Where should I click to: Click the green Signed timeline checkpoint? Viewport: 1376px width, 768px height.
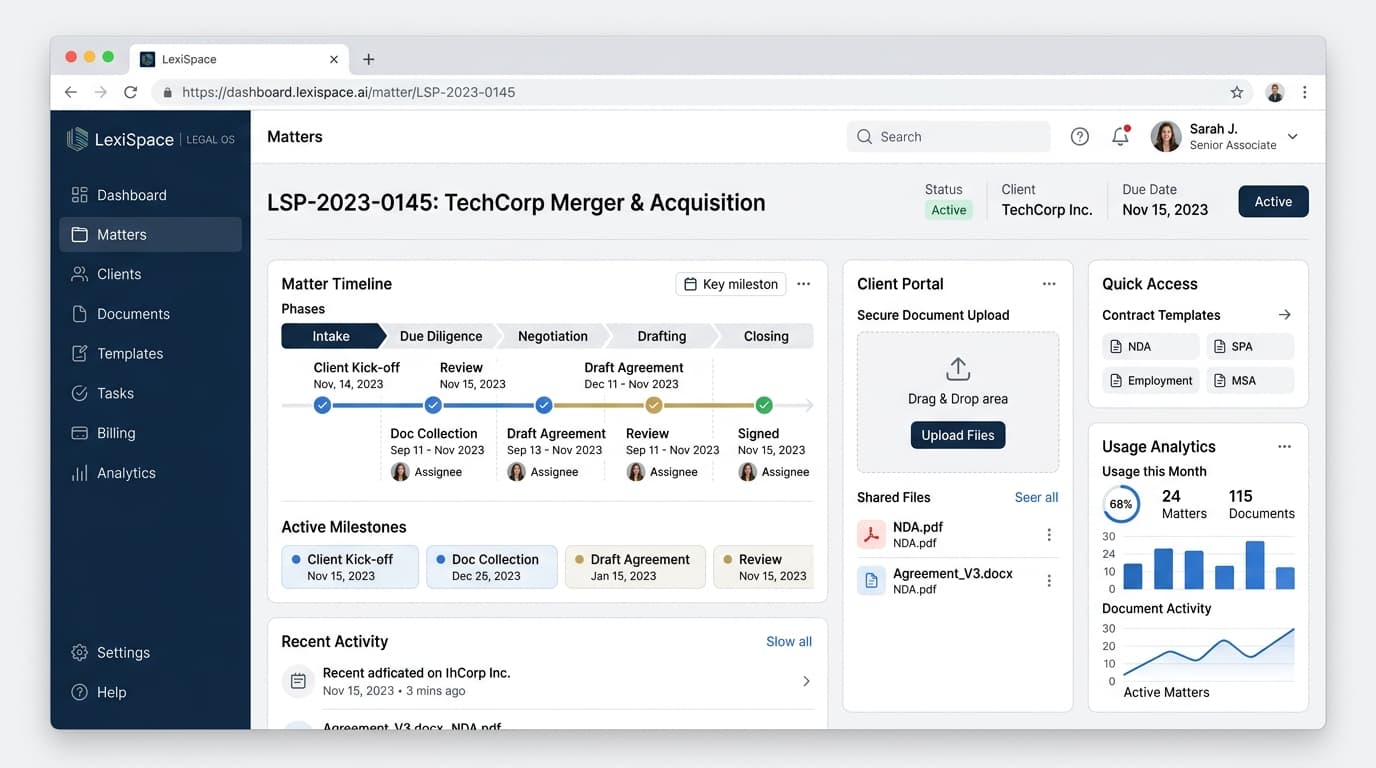tap(764, 405)
